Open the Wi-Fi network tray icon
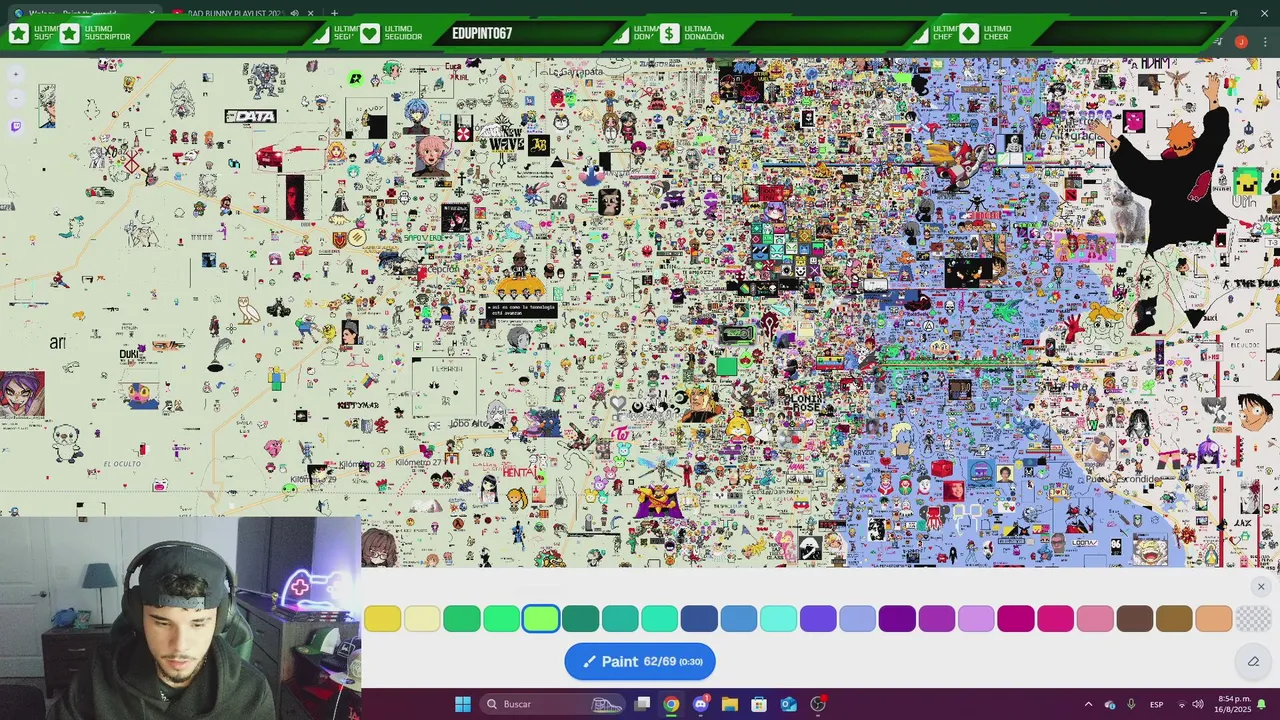Screen dimensions: 1280x720 [x=1181, y=704]
